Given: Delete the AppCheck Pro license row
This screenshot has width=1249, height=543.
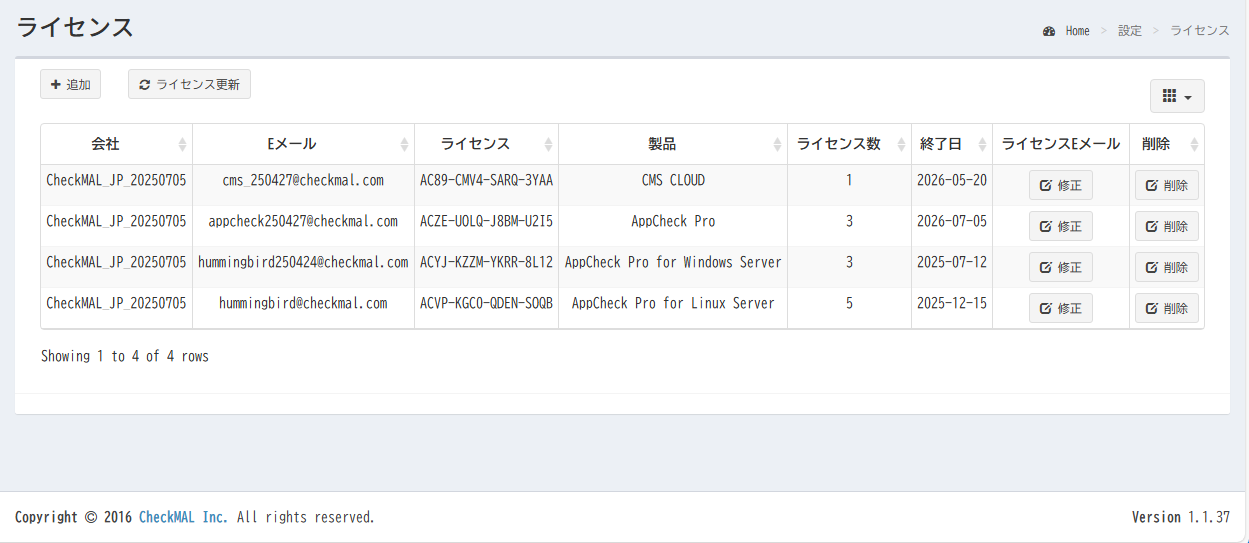Looking at the screenshot, I should (1166, 226).
